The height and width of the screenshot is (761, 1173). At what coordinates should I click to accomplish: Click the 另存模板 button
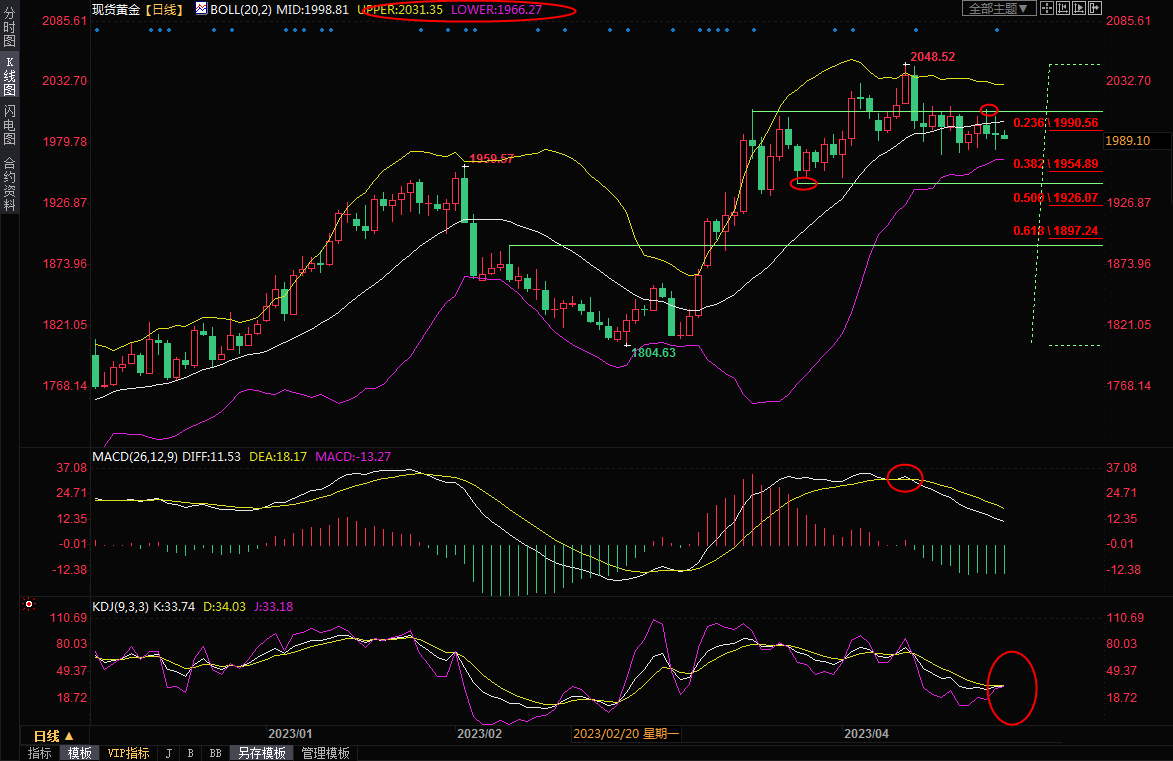point(263,753)
